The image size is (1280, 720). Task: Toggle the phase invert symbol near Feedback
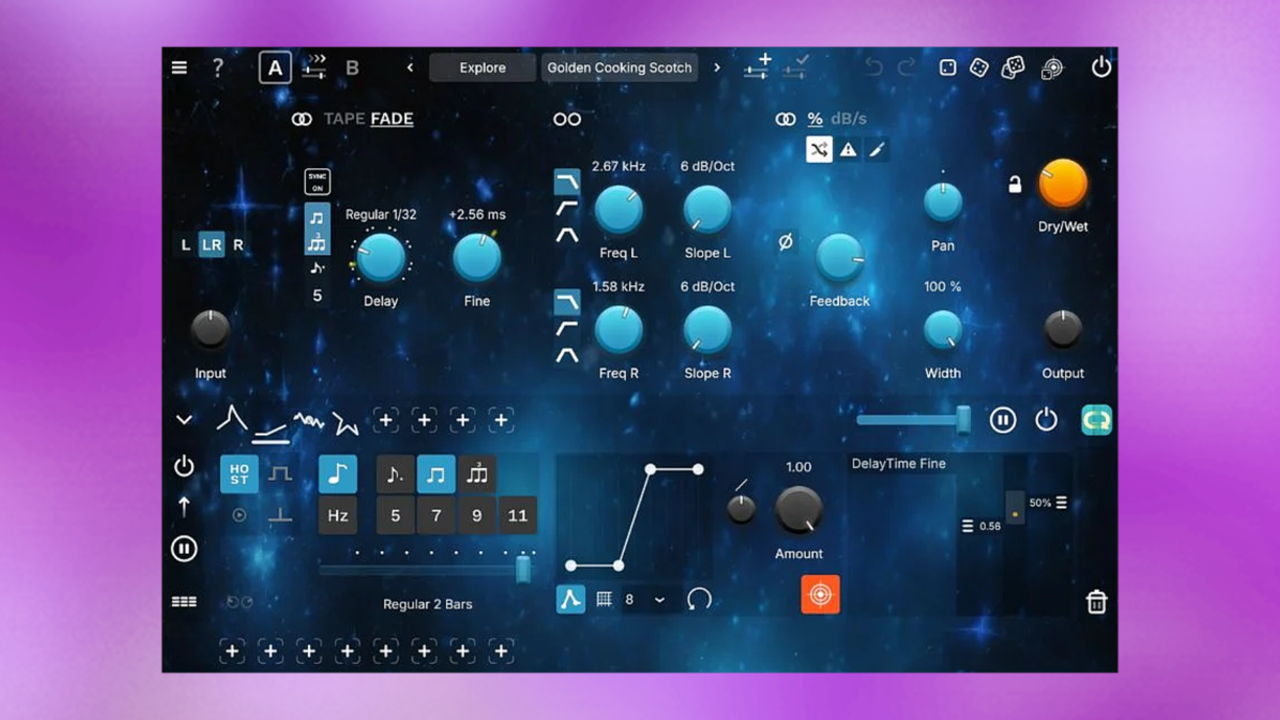[785, 243]
